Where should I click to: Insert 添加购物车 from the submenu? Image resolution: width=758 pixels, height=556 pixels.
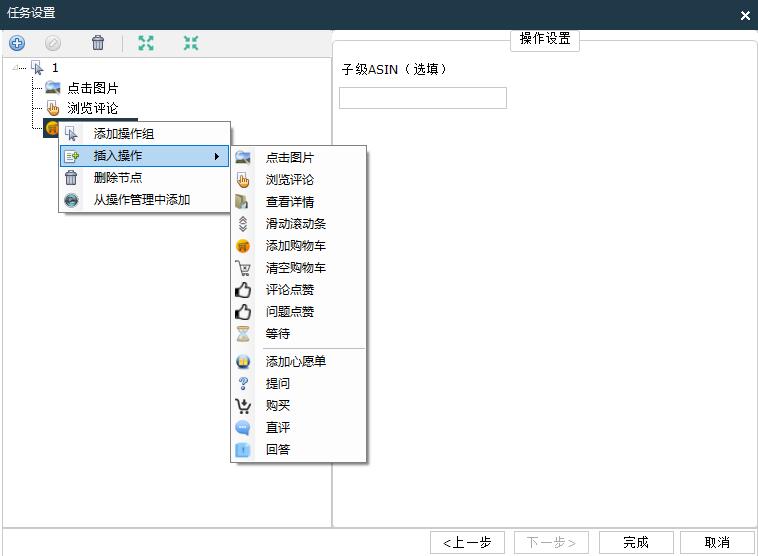point(298,246)
